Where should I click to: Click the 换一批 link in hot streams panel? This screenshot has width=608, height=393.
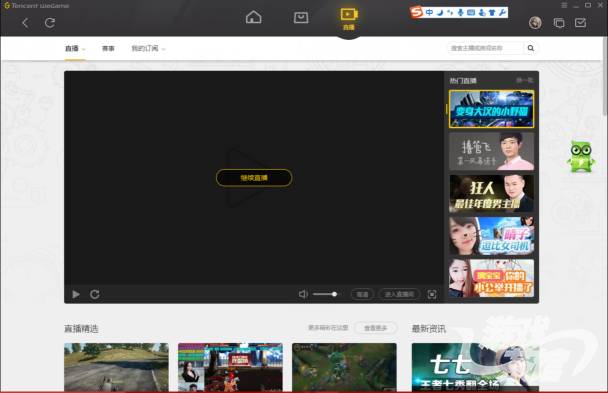(525, 80)
